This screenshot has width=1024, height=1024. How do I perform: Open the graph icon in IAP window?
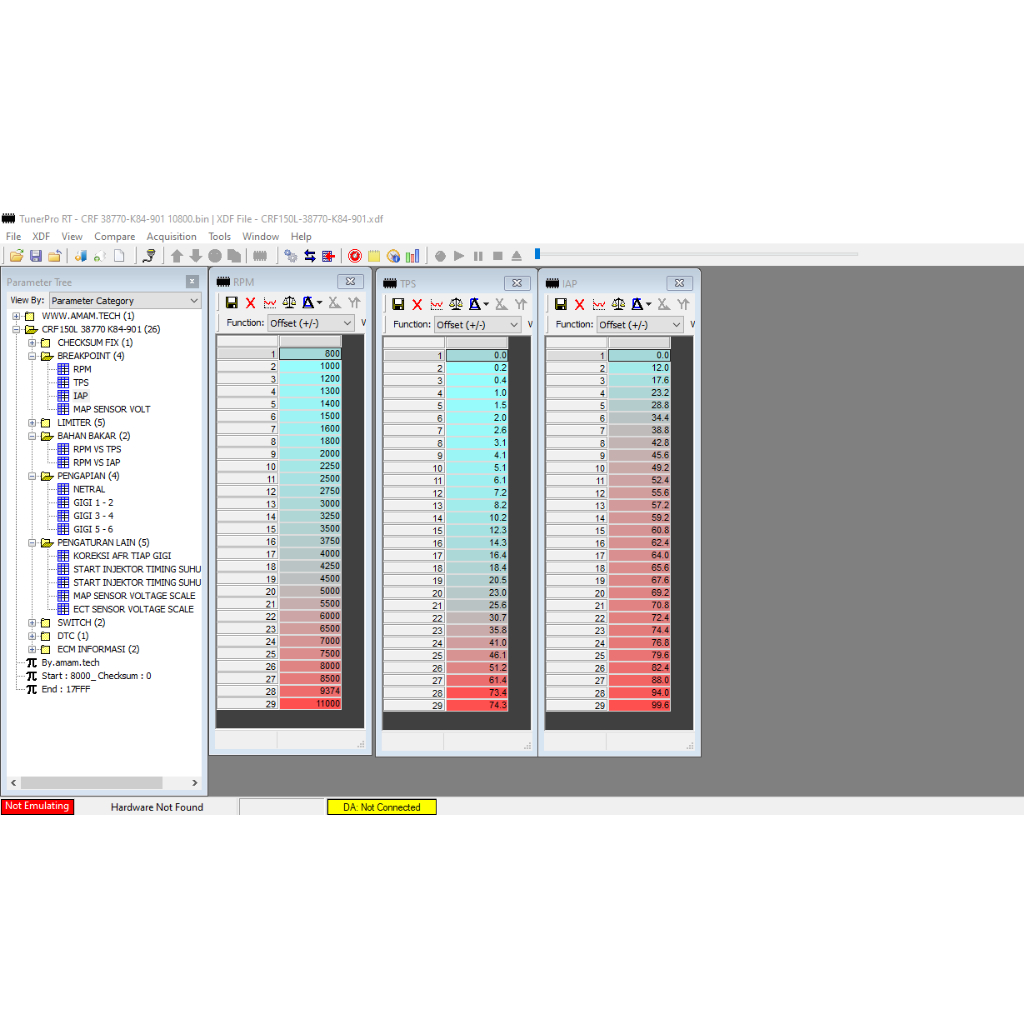(x=598, y=304)
